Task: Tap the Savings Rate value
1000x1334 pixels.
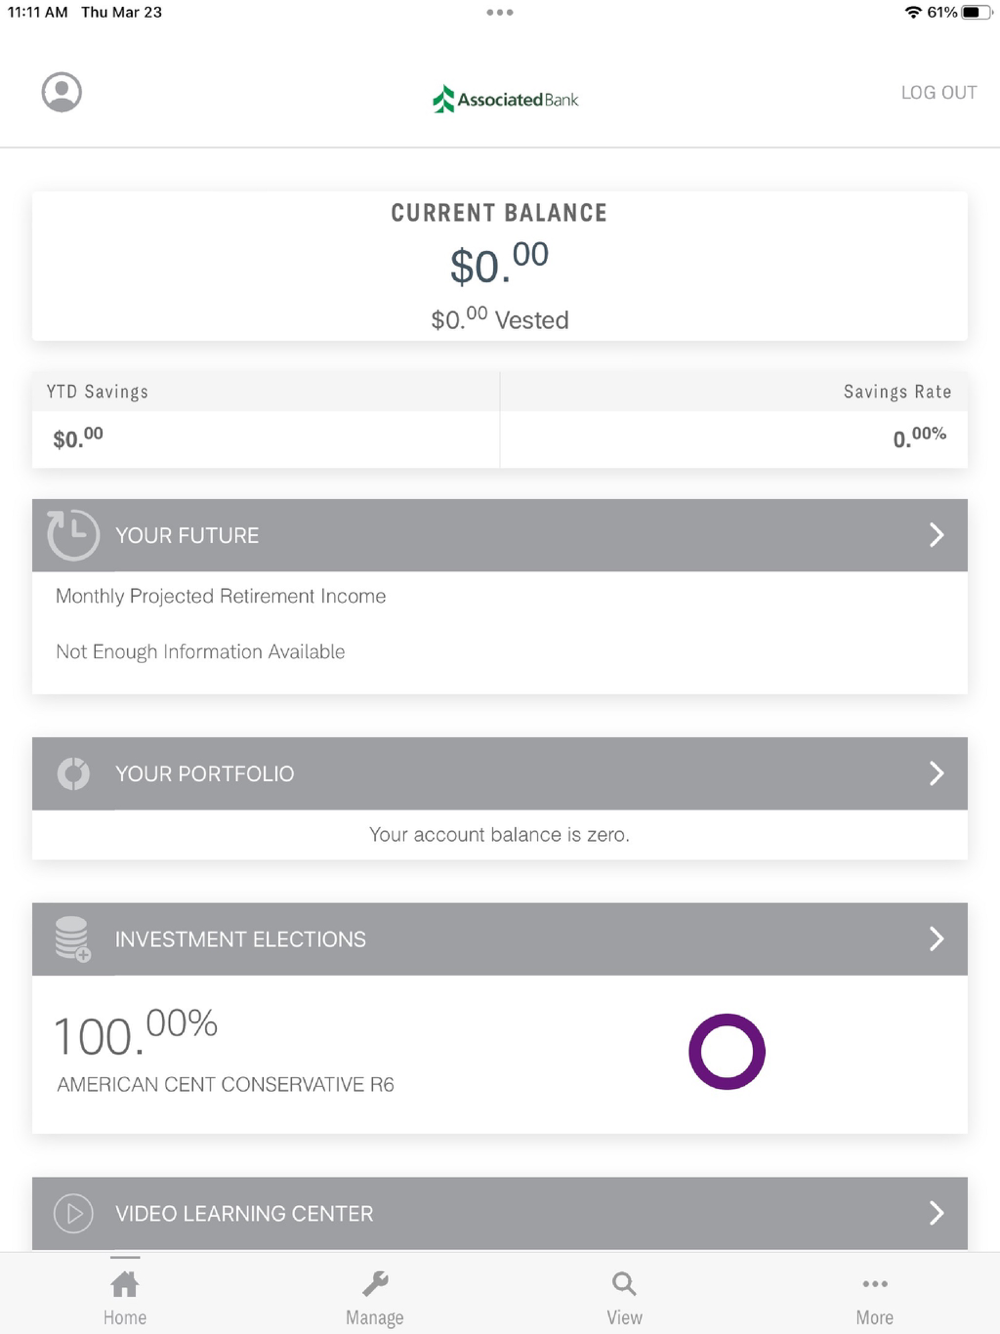Action: (x=919, y=438)
